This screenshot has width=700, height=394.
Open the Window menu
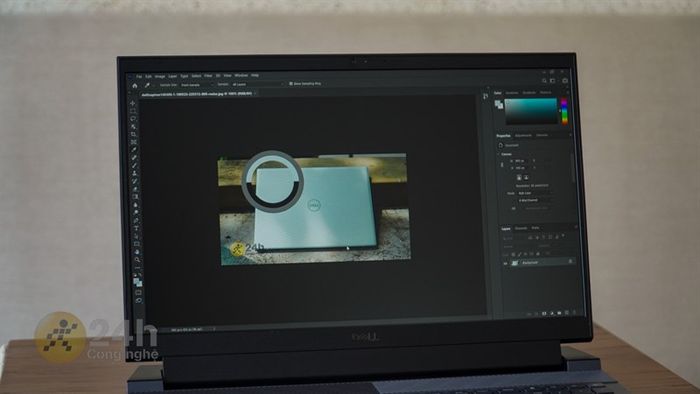pyautogui.click(x=241, y=75)
